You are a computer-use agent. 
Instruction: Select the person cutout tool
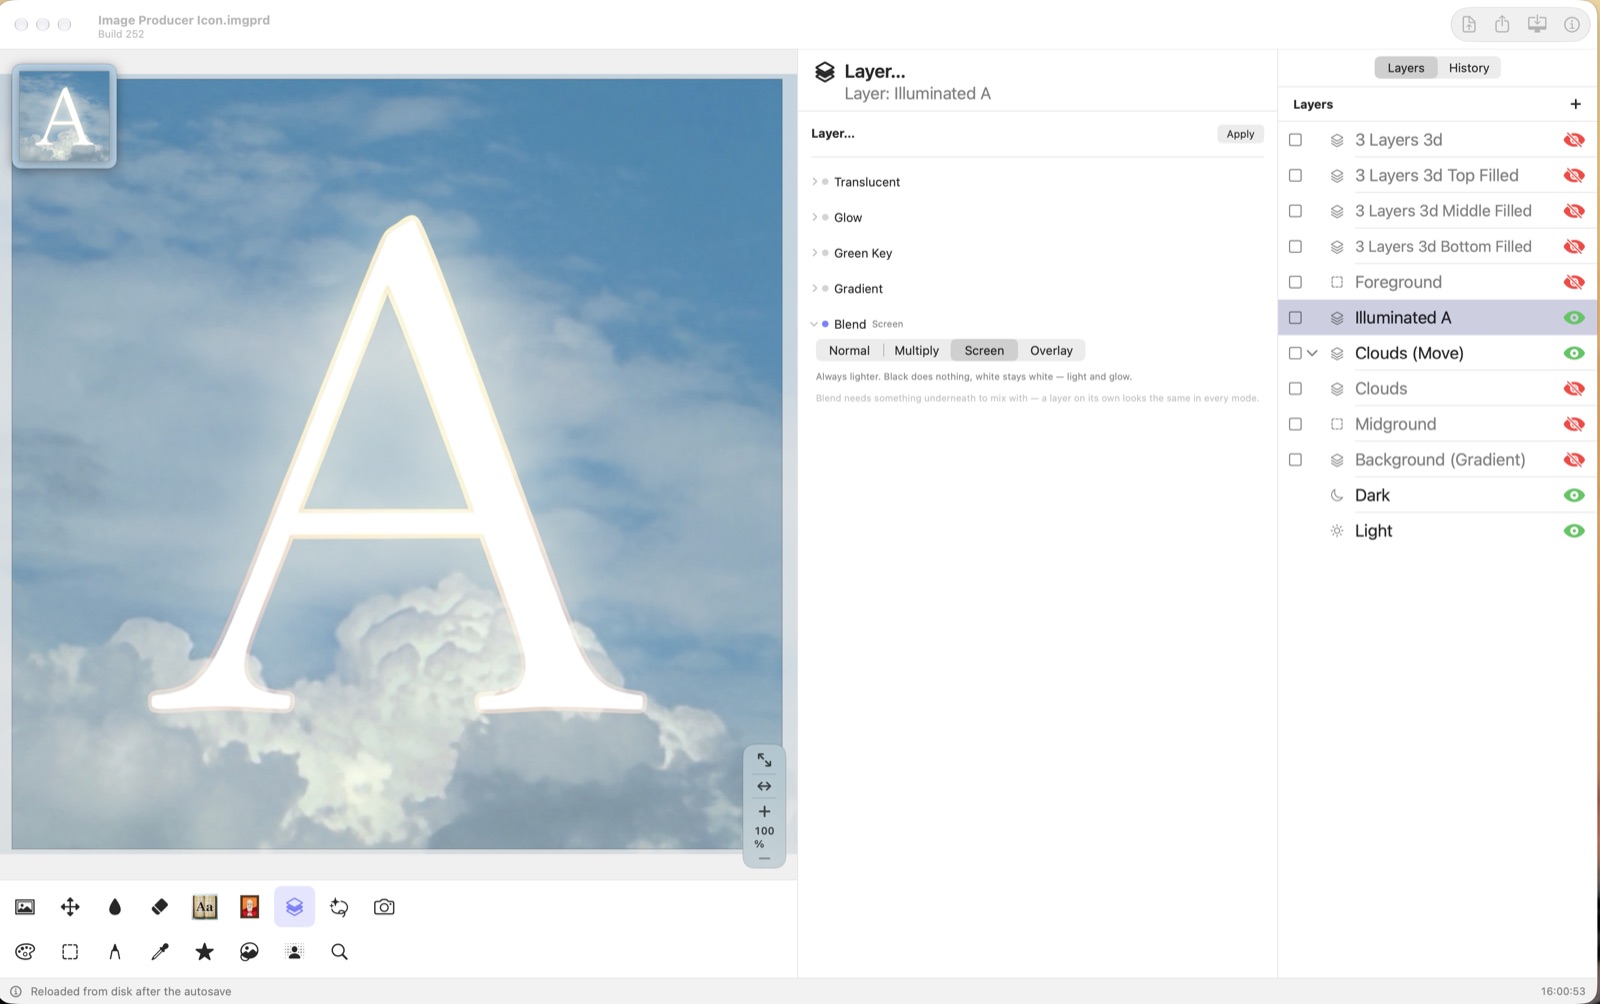click(294, 952)
